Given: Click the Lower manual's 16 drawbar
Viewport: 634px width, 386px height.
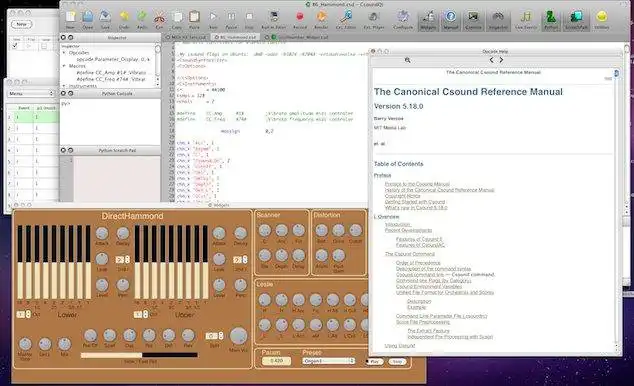Looking at the screenshot, I should tap(20, 262).
